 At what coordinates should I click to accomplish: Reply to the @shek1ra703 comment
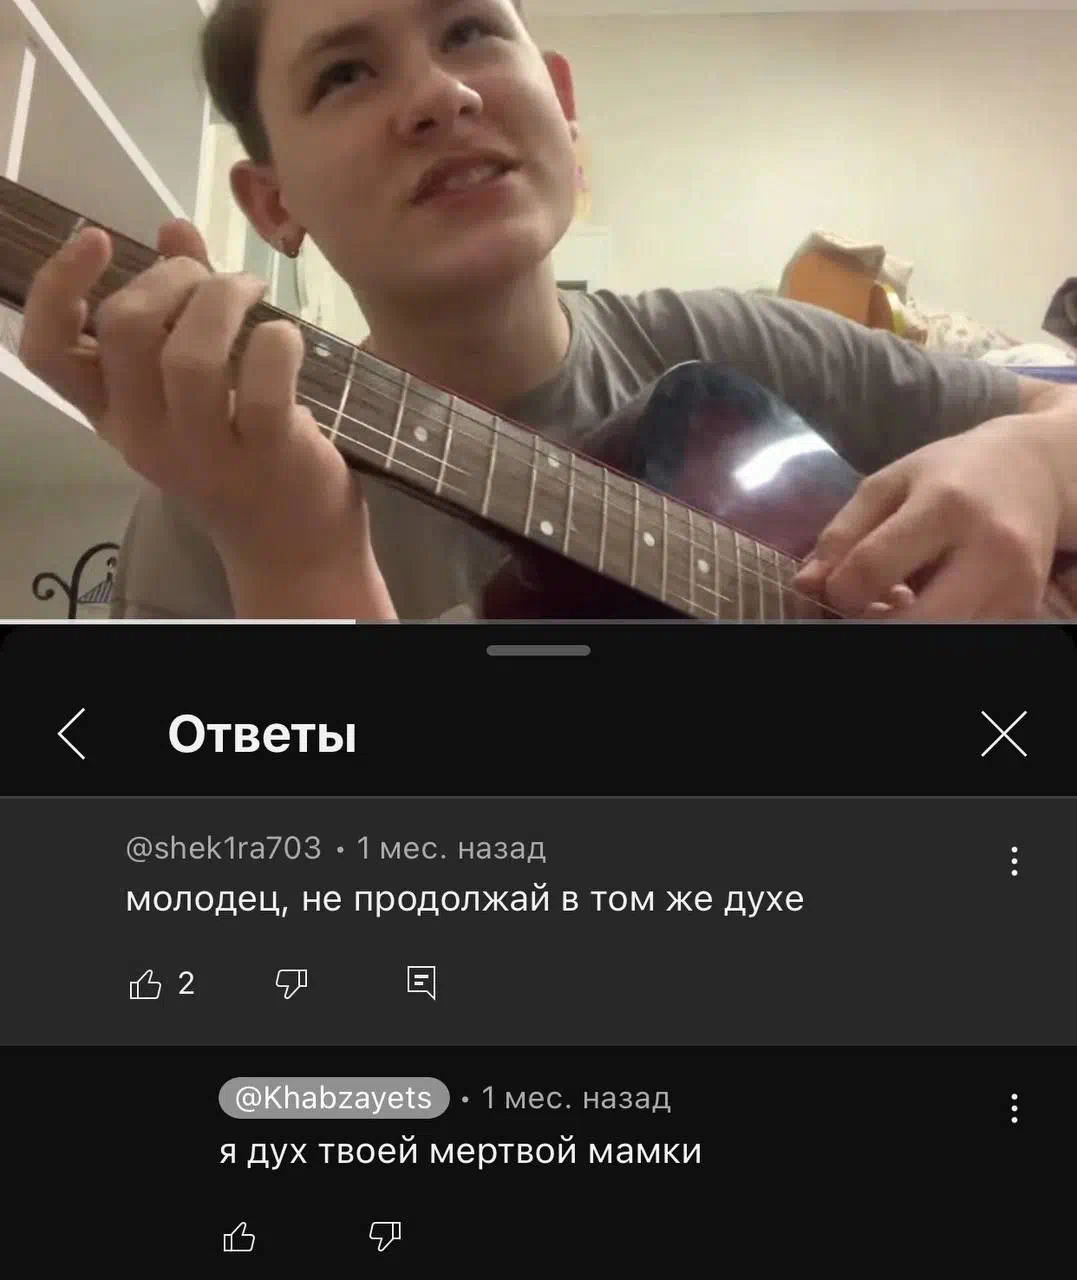point(422,984)
